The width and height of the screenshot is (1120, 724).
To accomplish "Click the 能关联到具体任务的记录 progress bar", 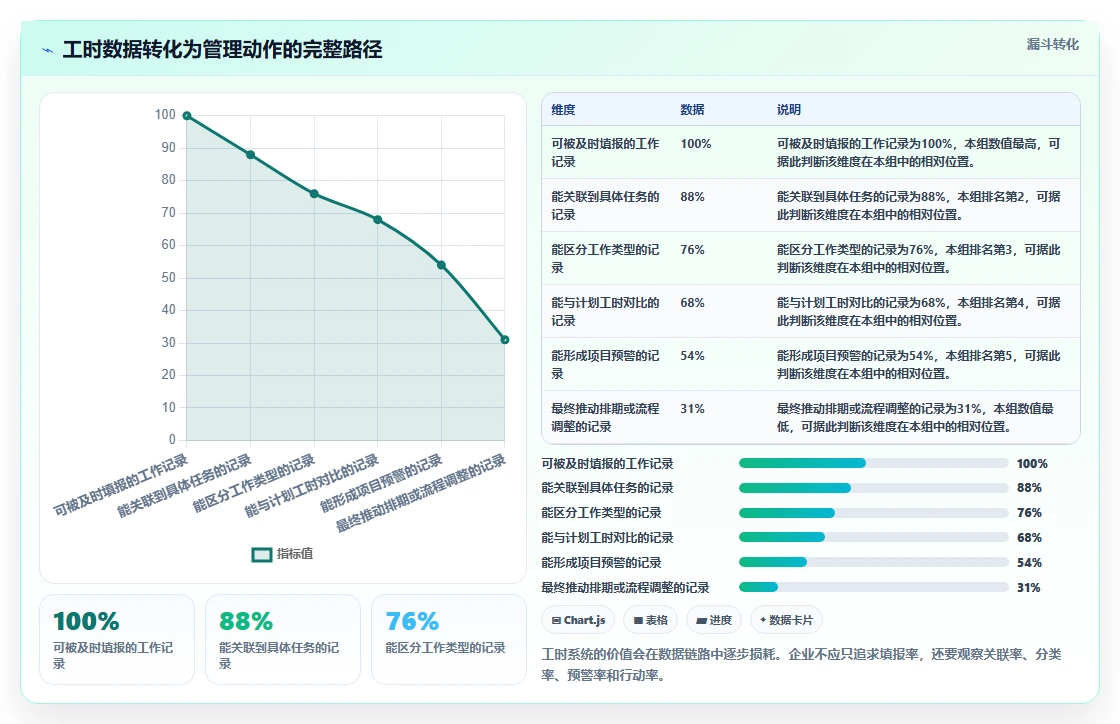I will tap(874, 488).
